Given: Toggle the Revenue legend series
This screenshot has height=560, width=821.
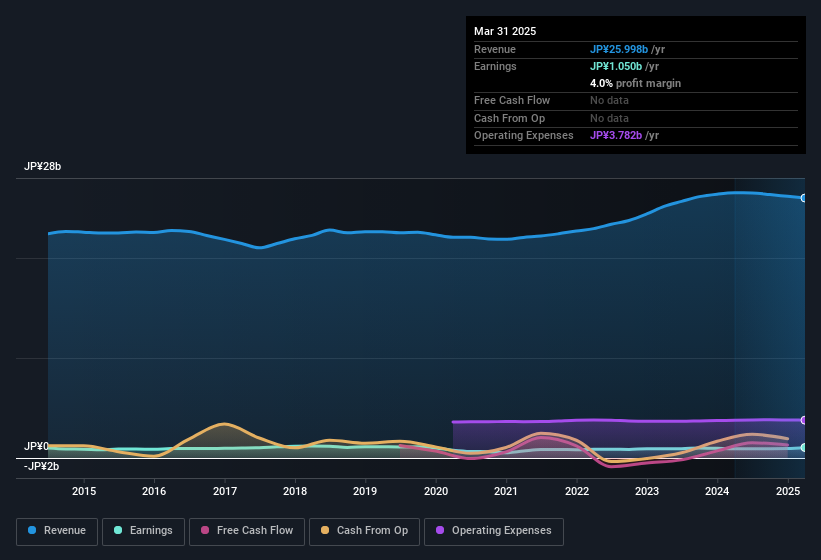Looking at the screenshot, I should tap(57, 531).
